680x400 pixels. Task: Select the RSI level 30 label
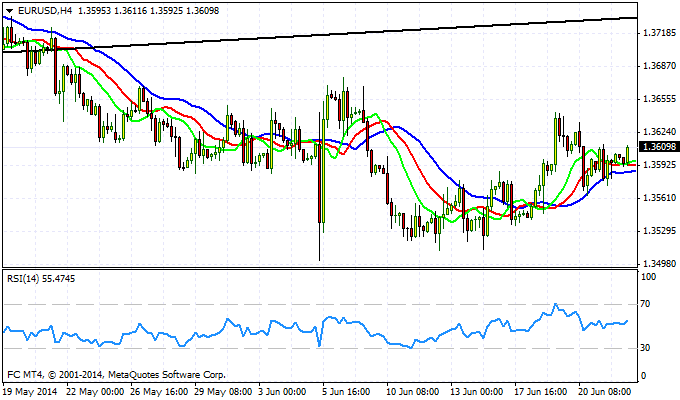(646, 348)
